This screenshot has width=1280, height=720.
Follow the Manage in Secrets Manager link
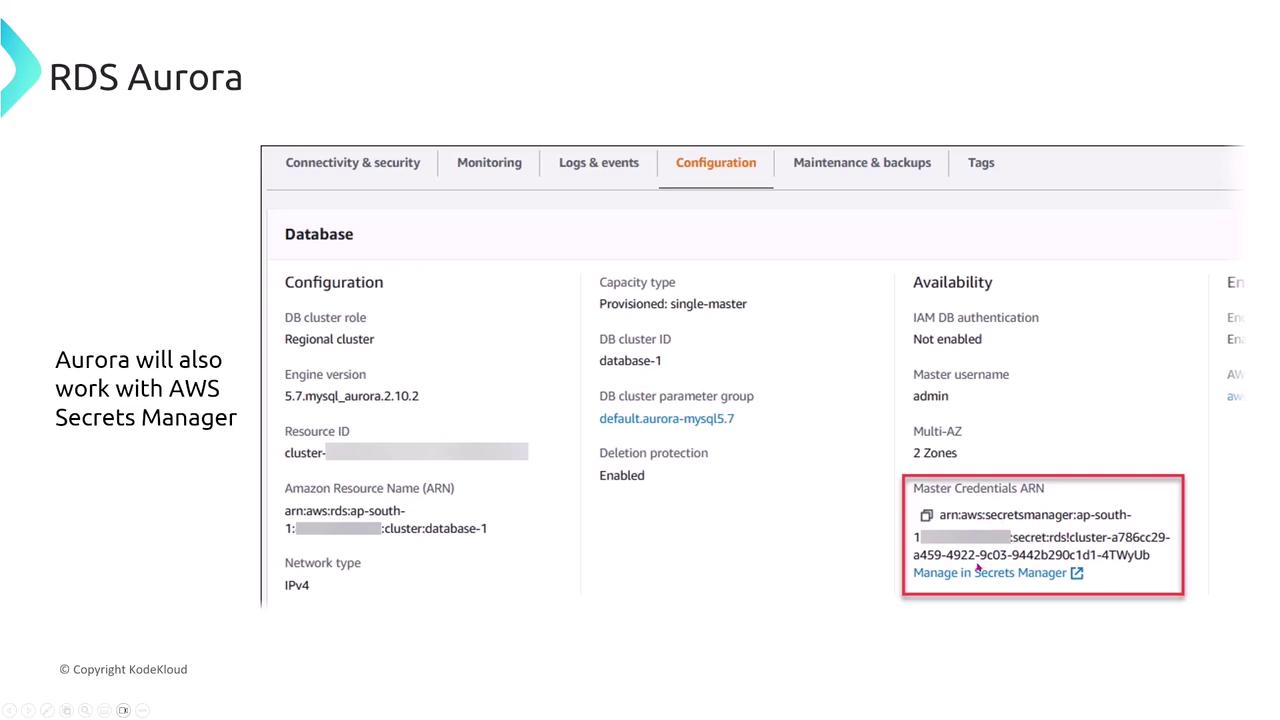989,573
